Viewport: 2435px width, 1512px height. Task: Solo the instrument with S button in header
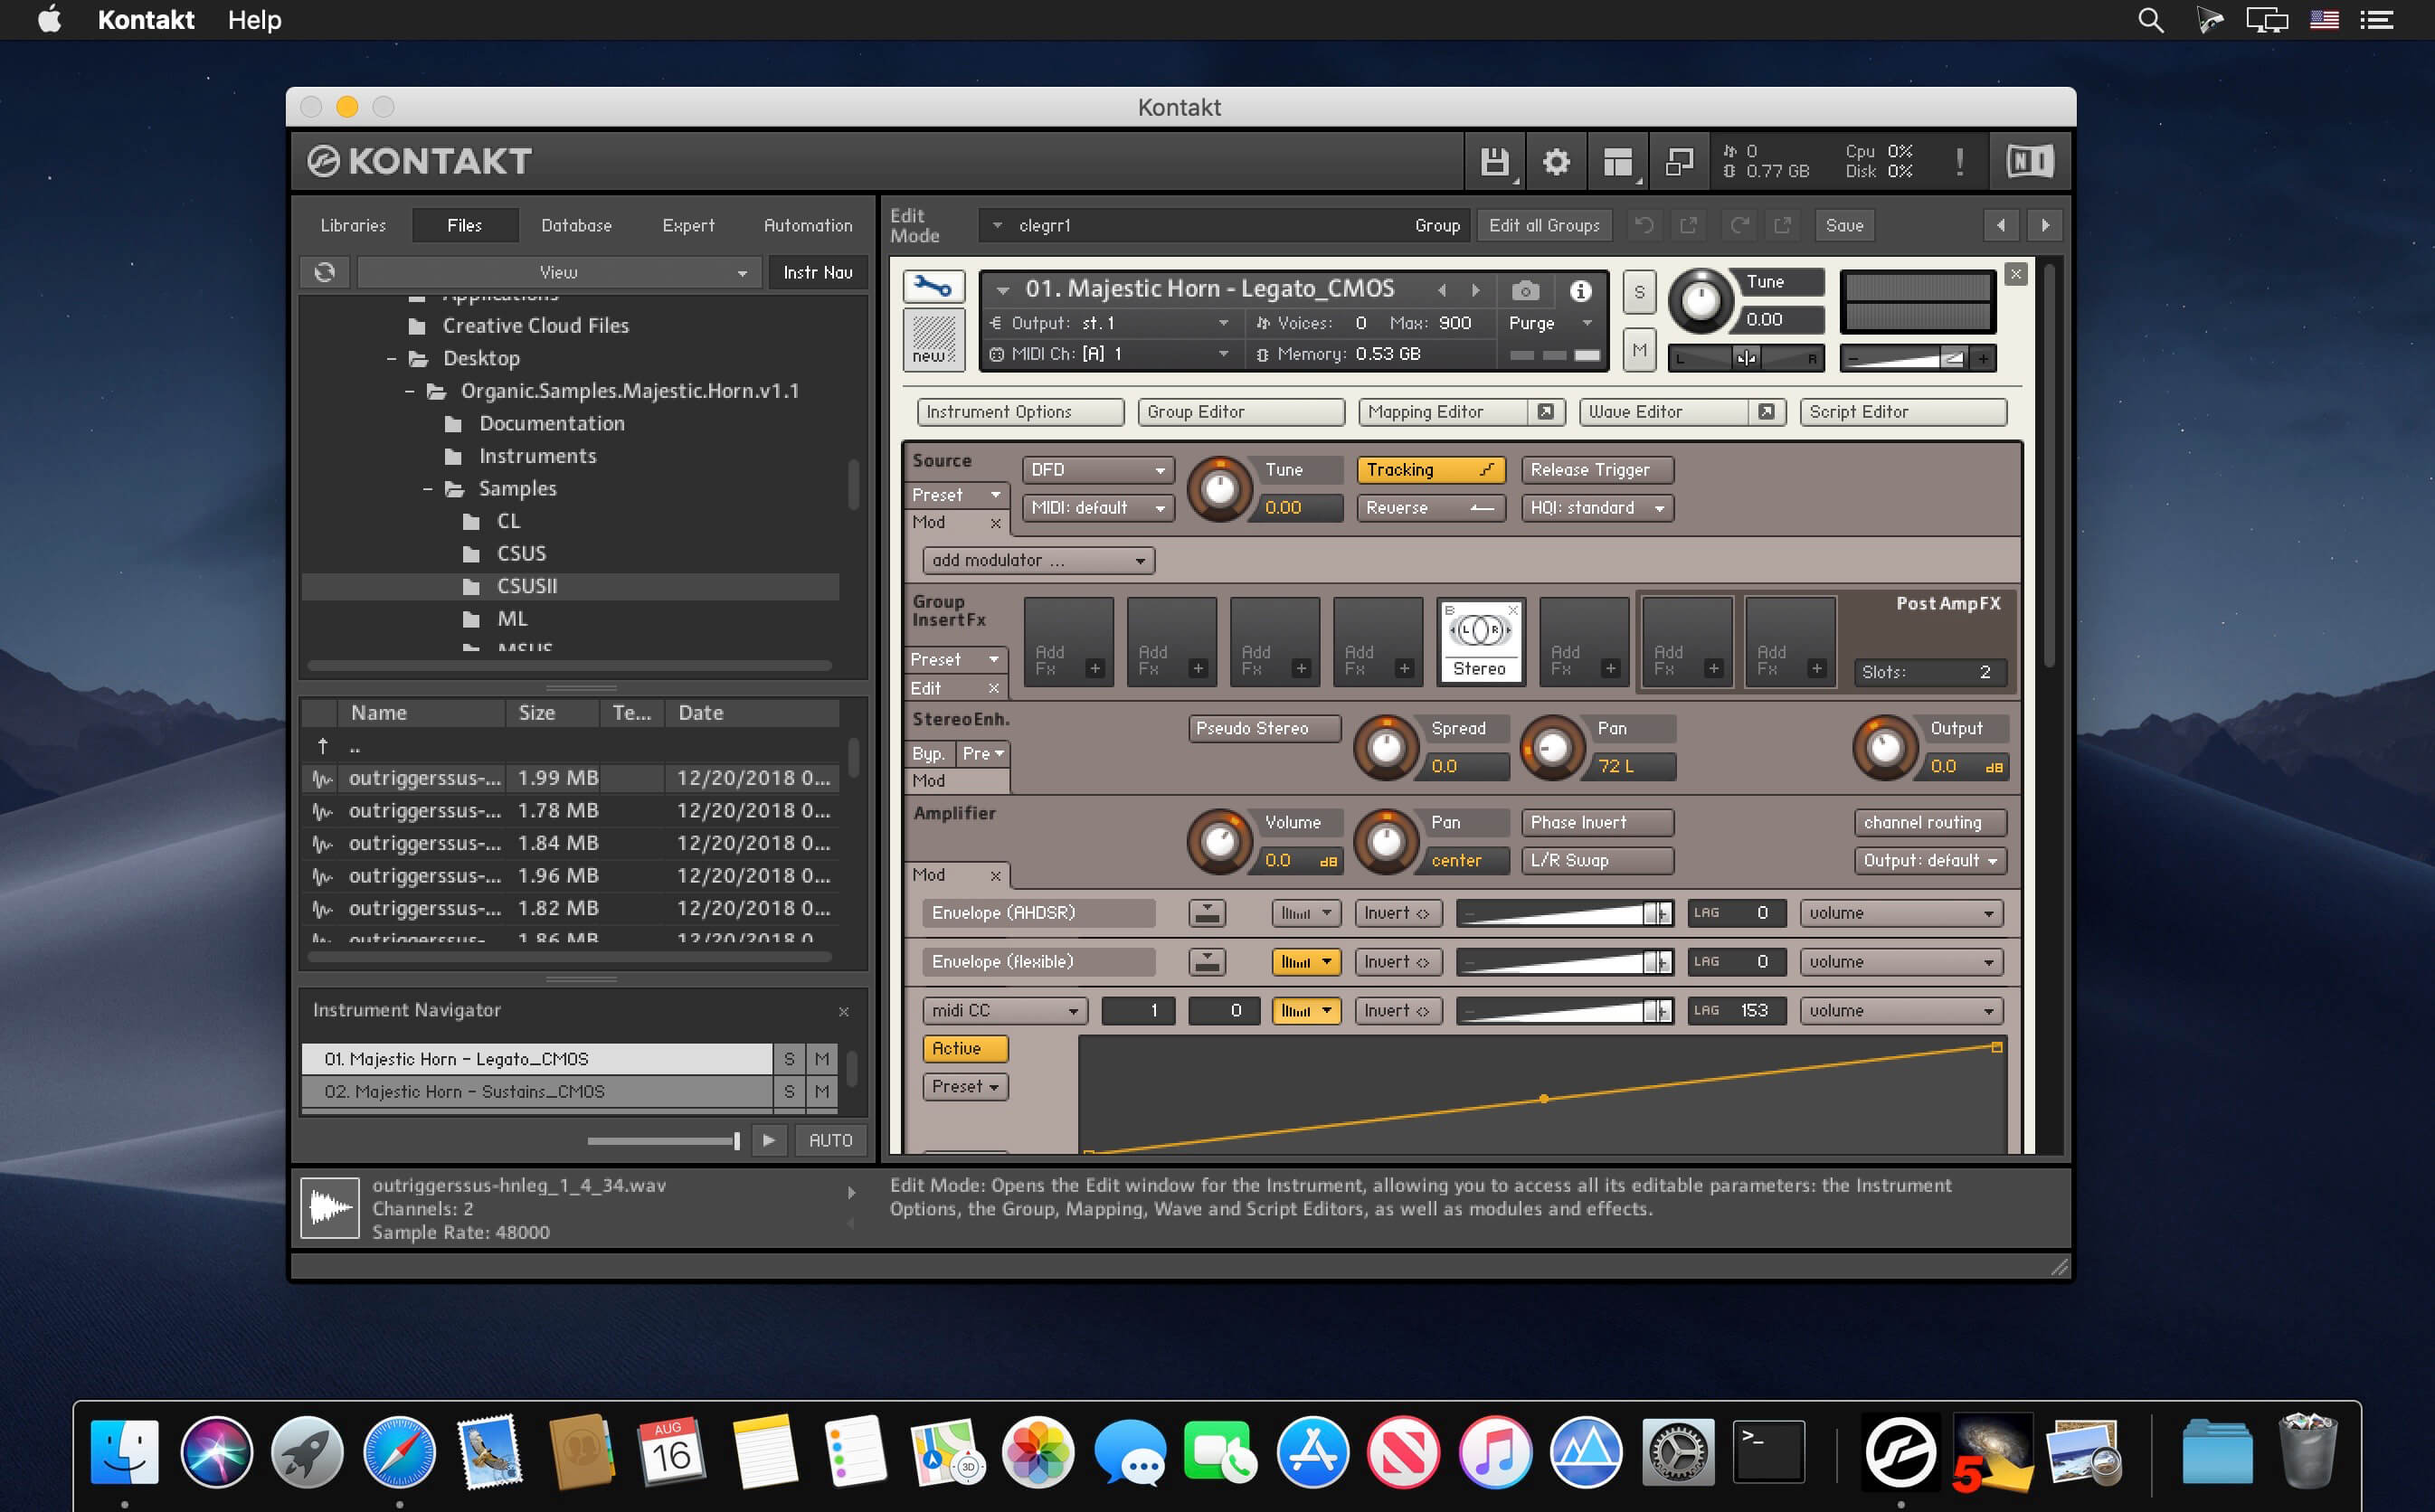point(1639,293)
